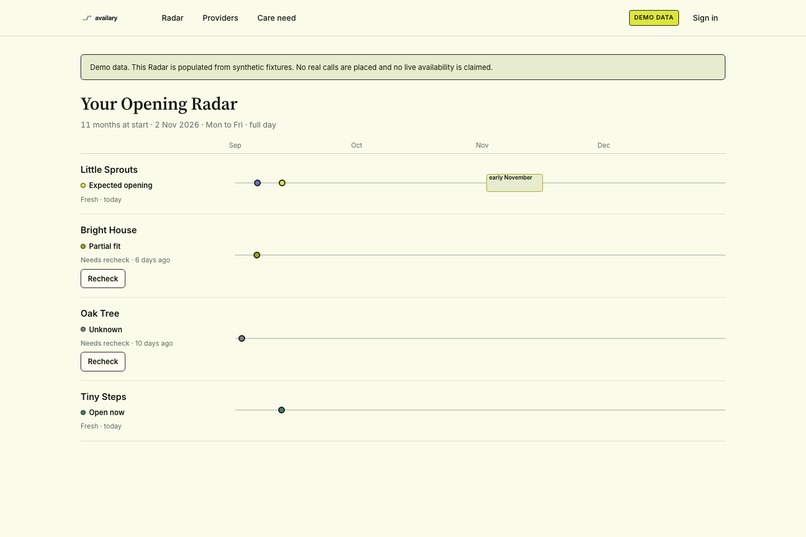Select the green marker on Tiny Steps timeline
806x537 pixels.
(x=282, y=410)
